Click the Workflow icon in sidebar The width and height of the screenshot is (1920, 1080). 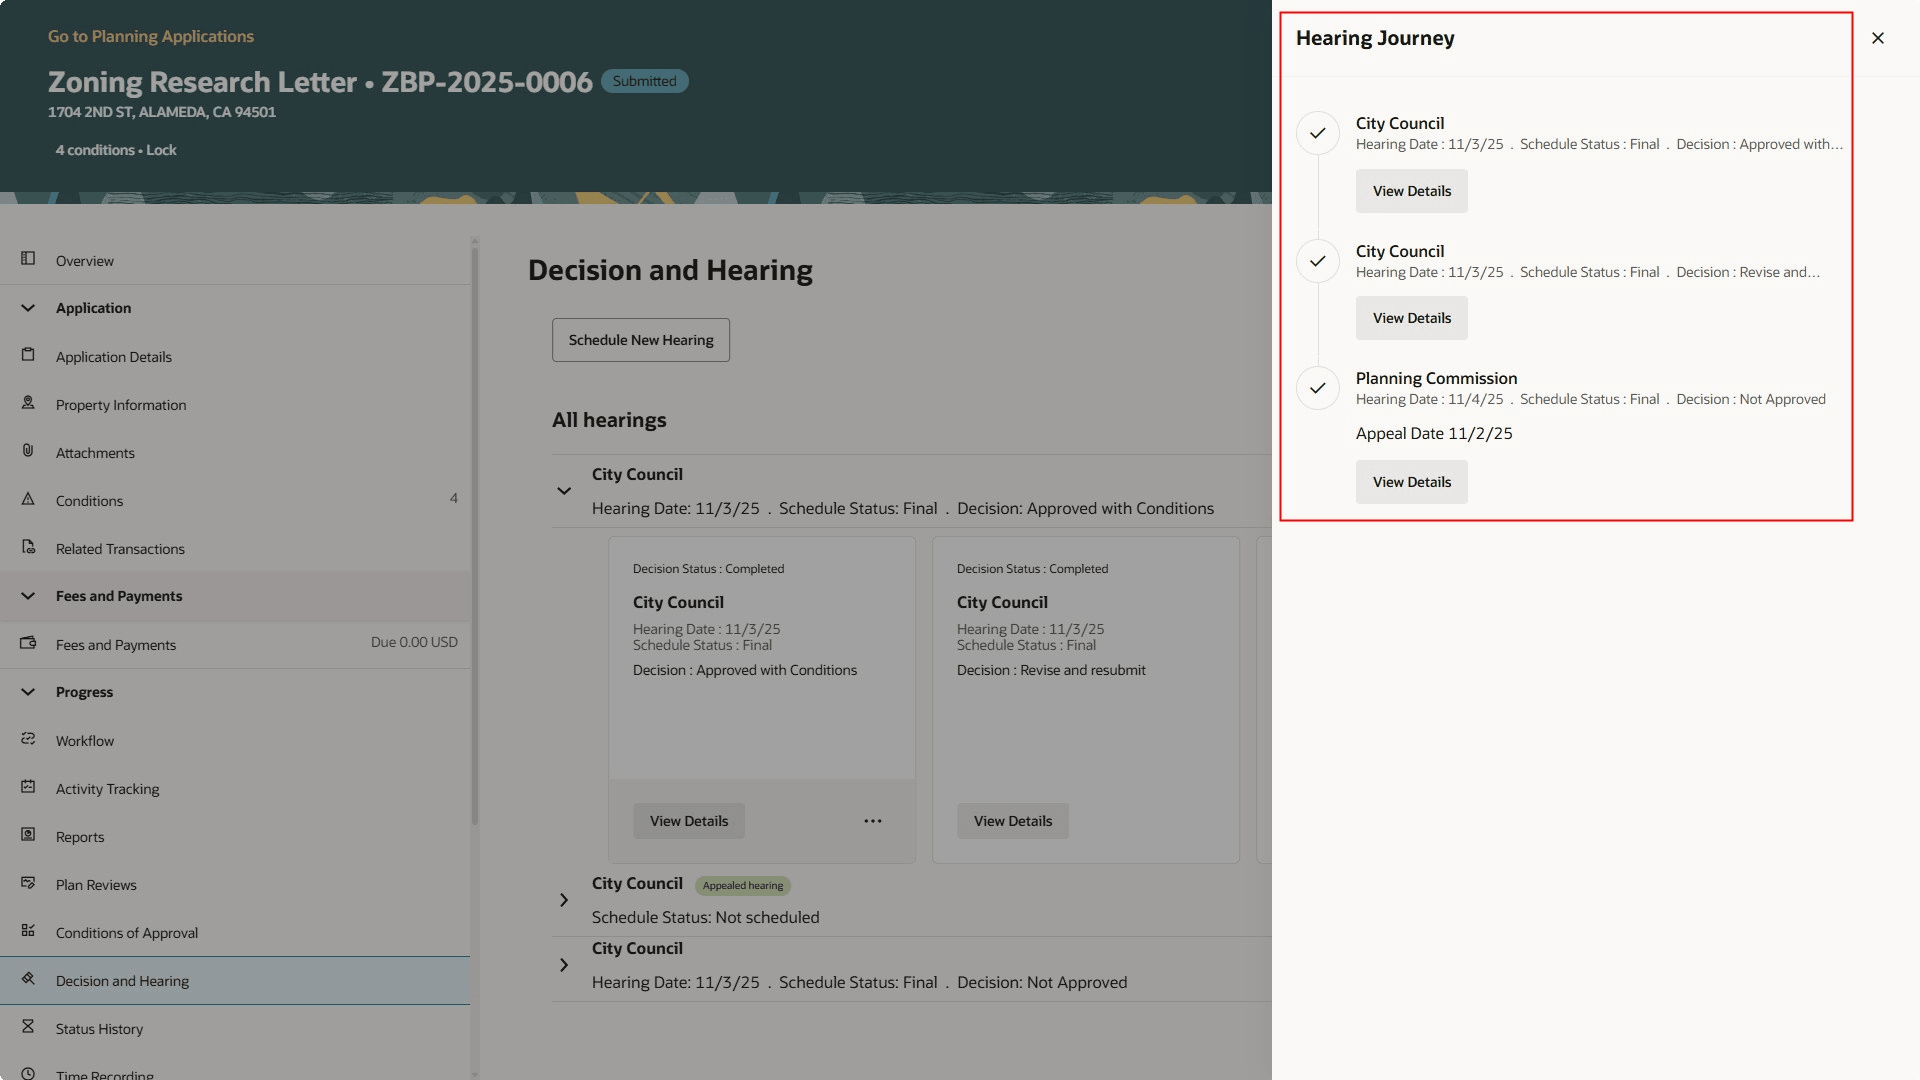pos(28,739)
